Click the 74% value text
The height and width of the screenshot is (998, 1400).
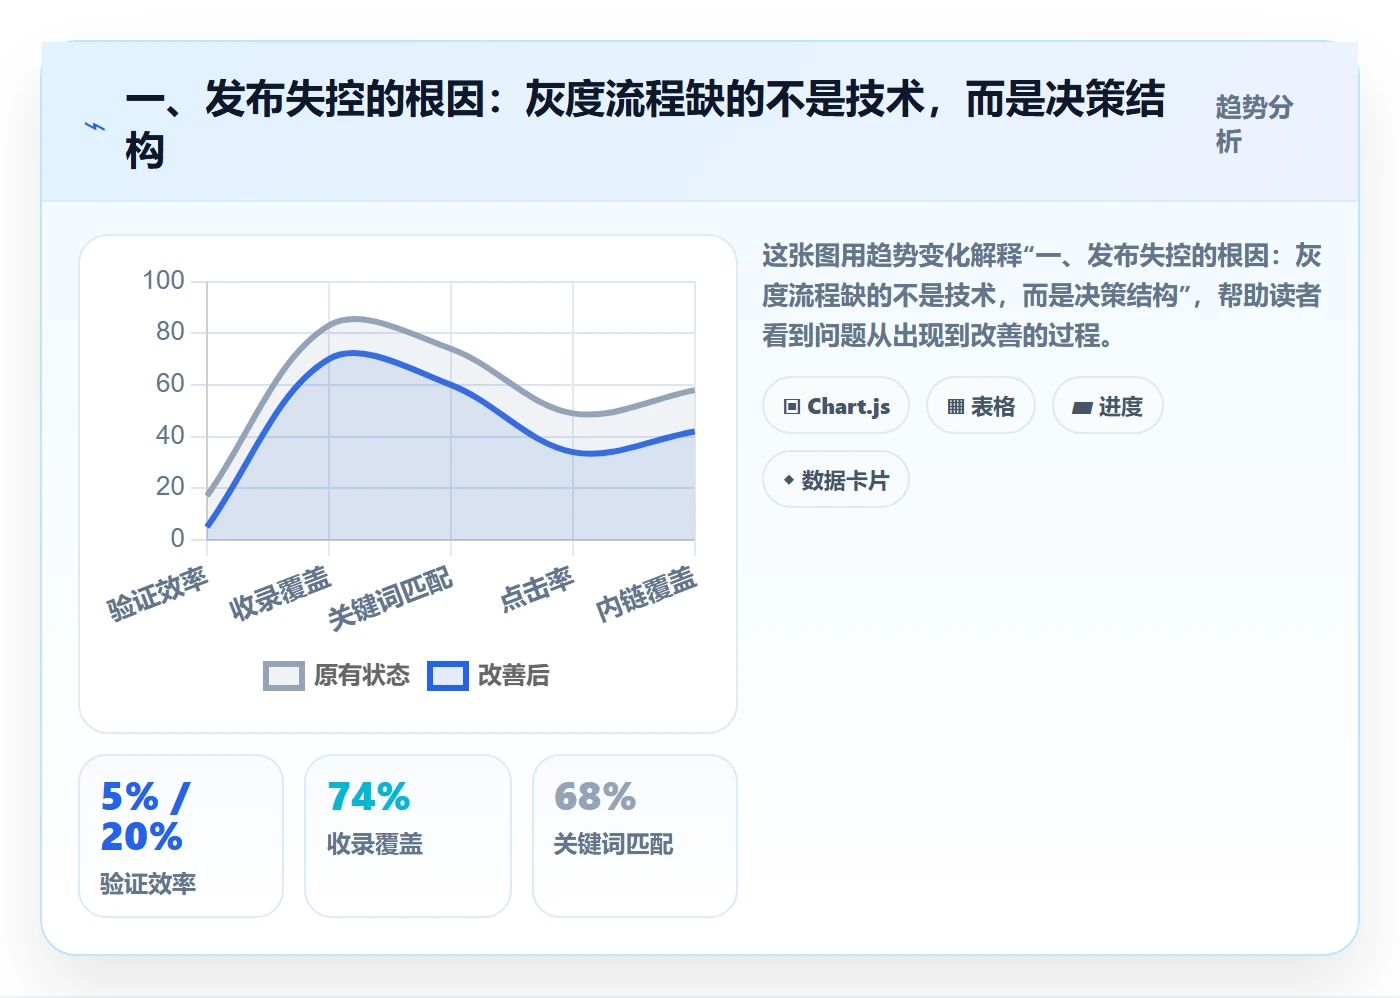369,797
